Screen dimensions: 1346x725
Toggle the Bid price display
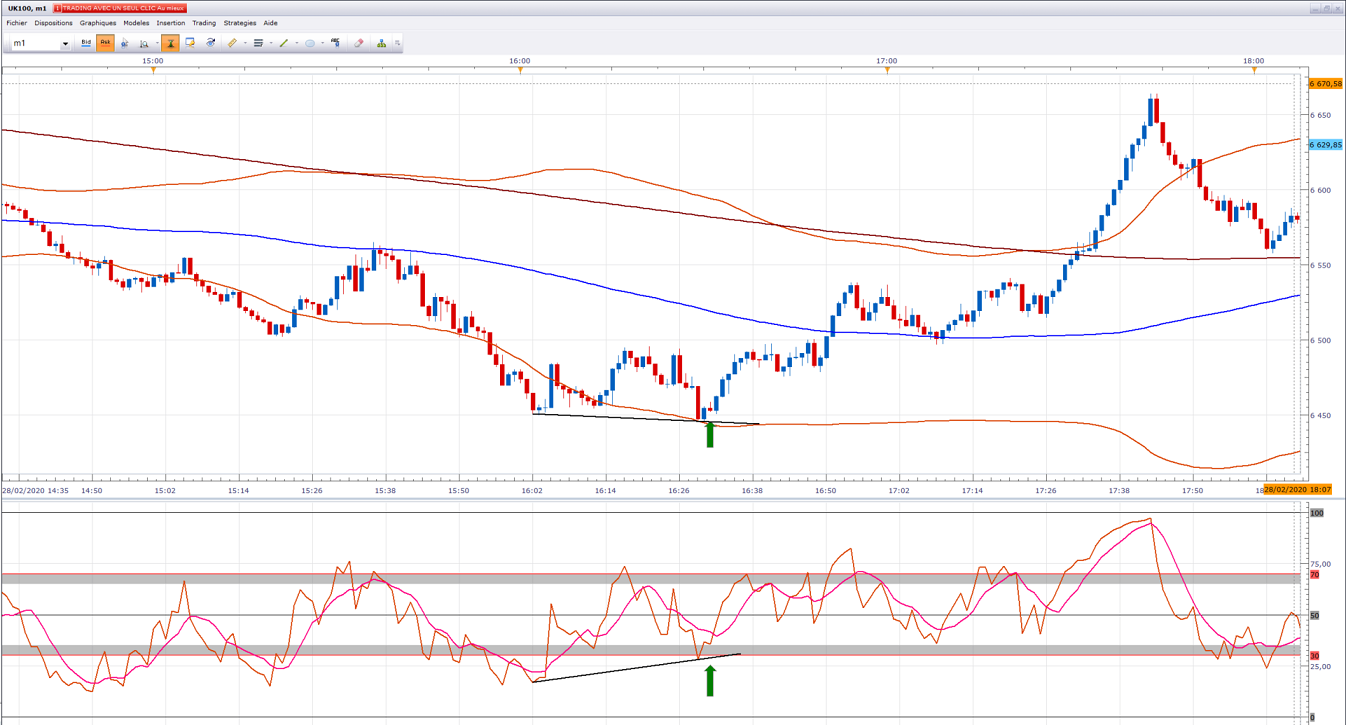pyautogui.click(x=86, y=43)
